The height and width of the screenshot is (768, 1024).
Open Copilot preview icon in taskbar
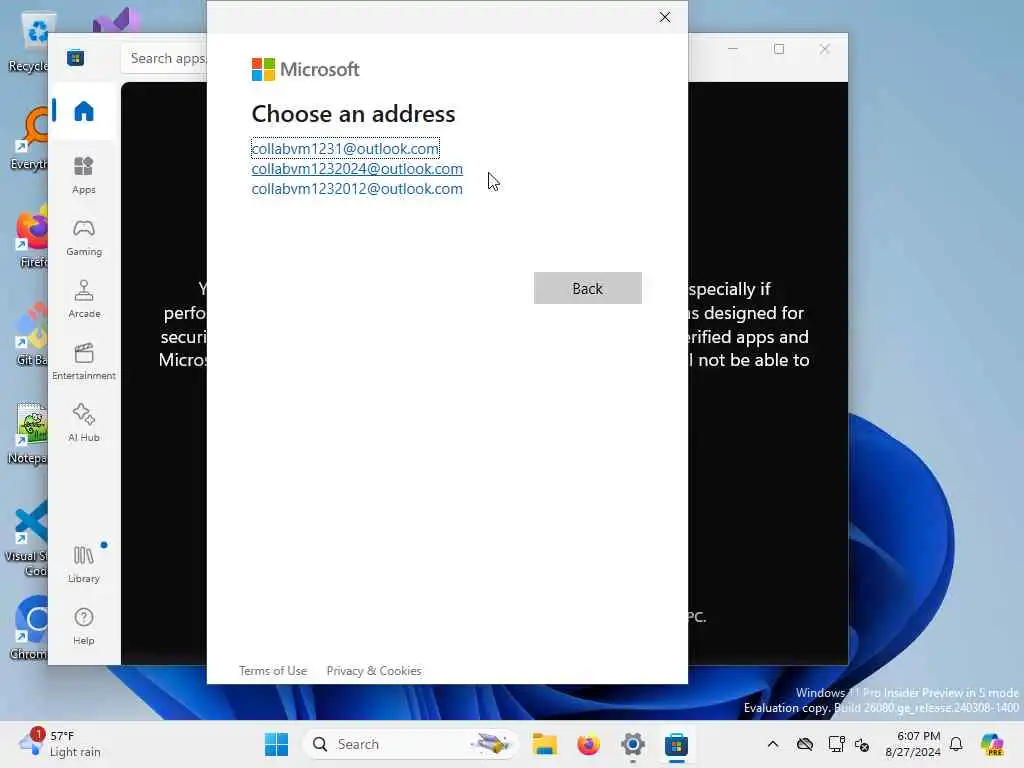pyautogui.click(x=993, y=744)
